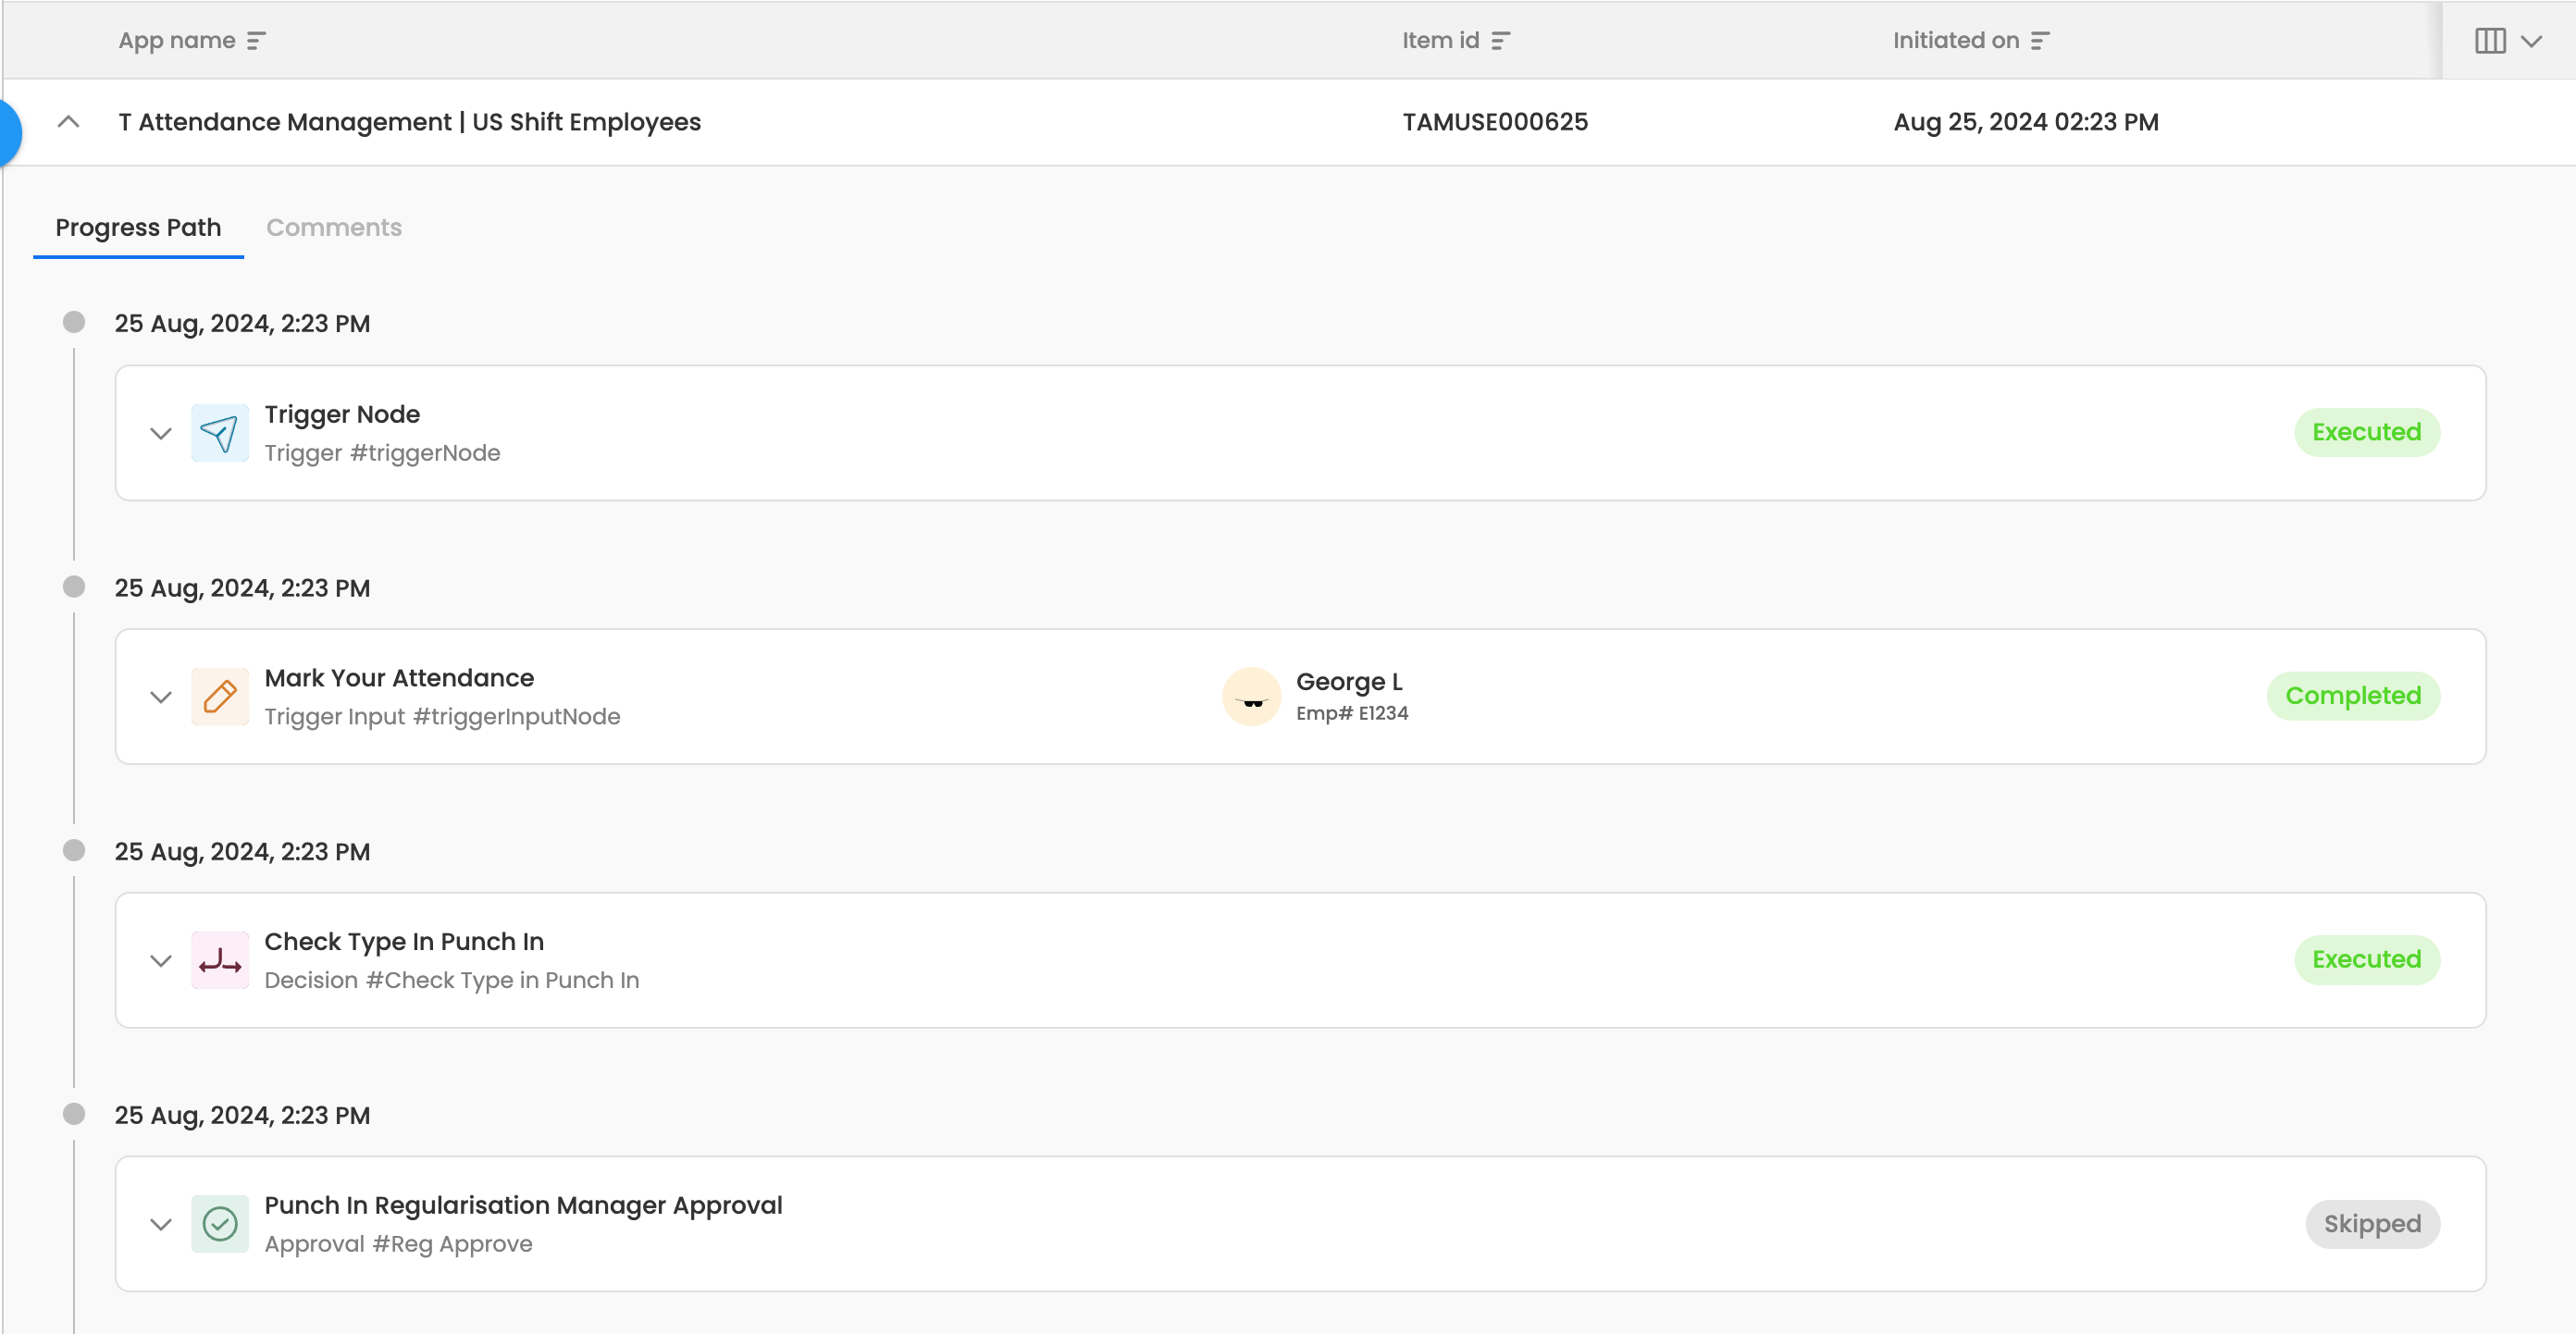The height and width of the screenshot is (1334, 2576).
Task: Click the Skipped status badge
Action: [x=2372, y=1224]
